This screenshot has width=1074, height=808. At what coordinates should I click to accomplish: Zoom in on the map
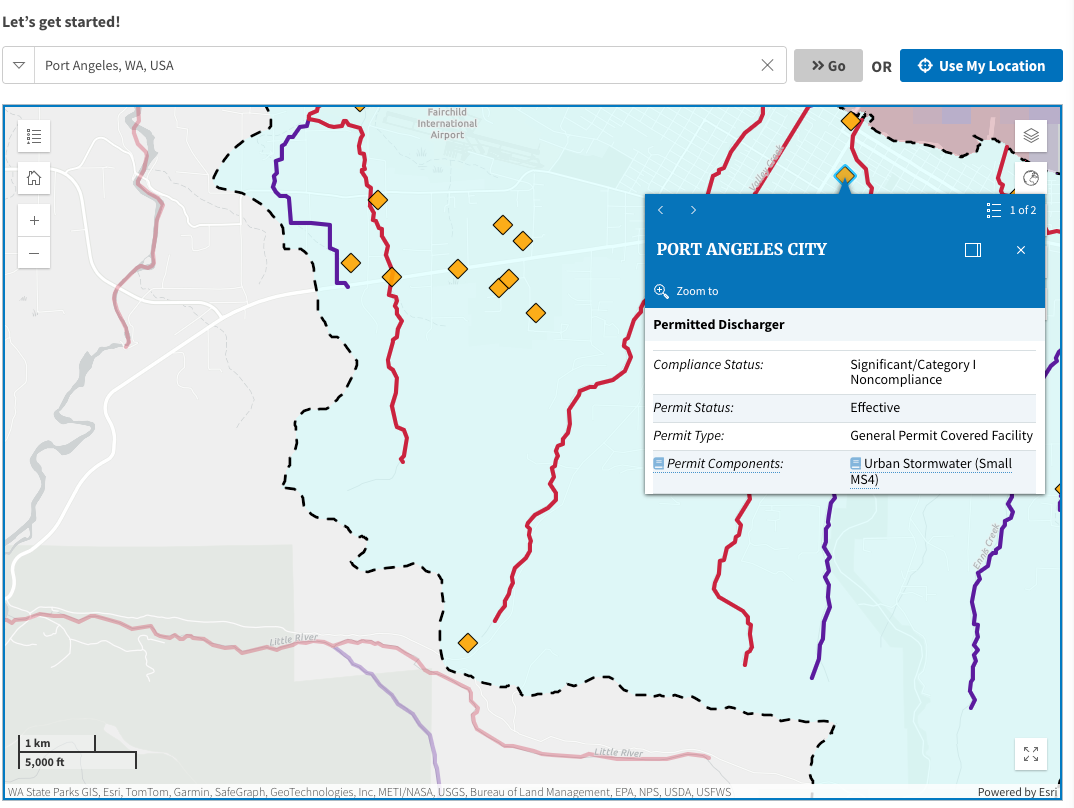(34, 221)
